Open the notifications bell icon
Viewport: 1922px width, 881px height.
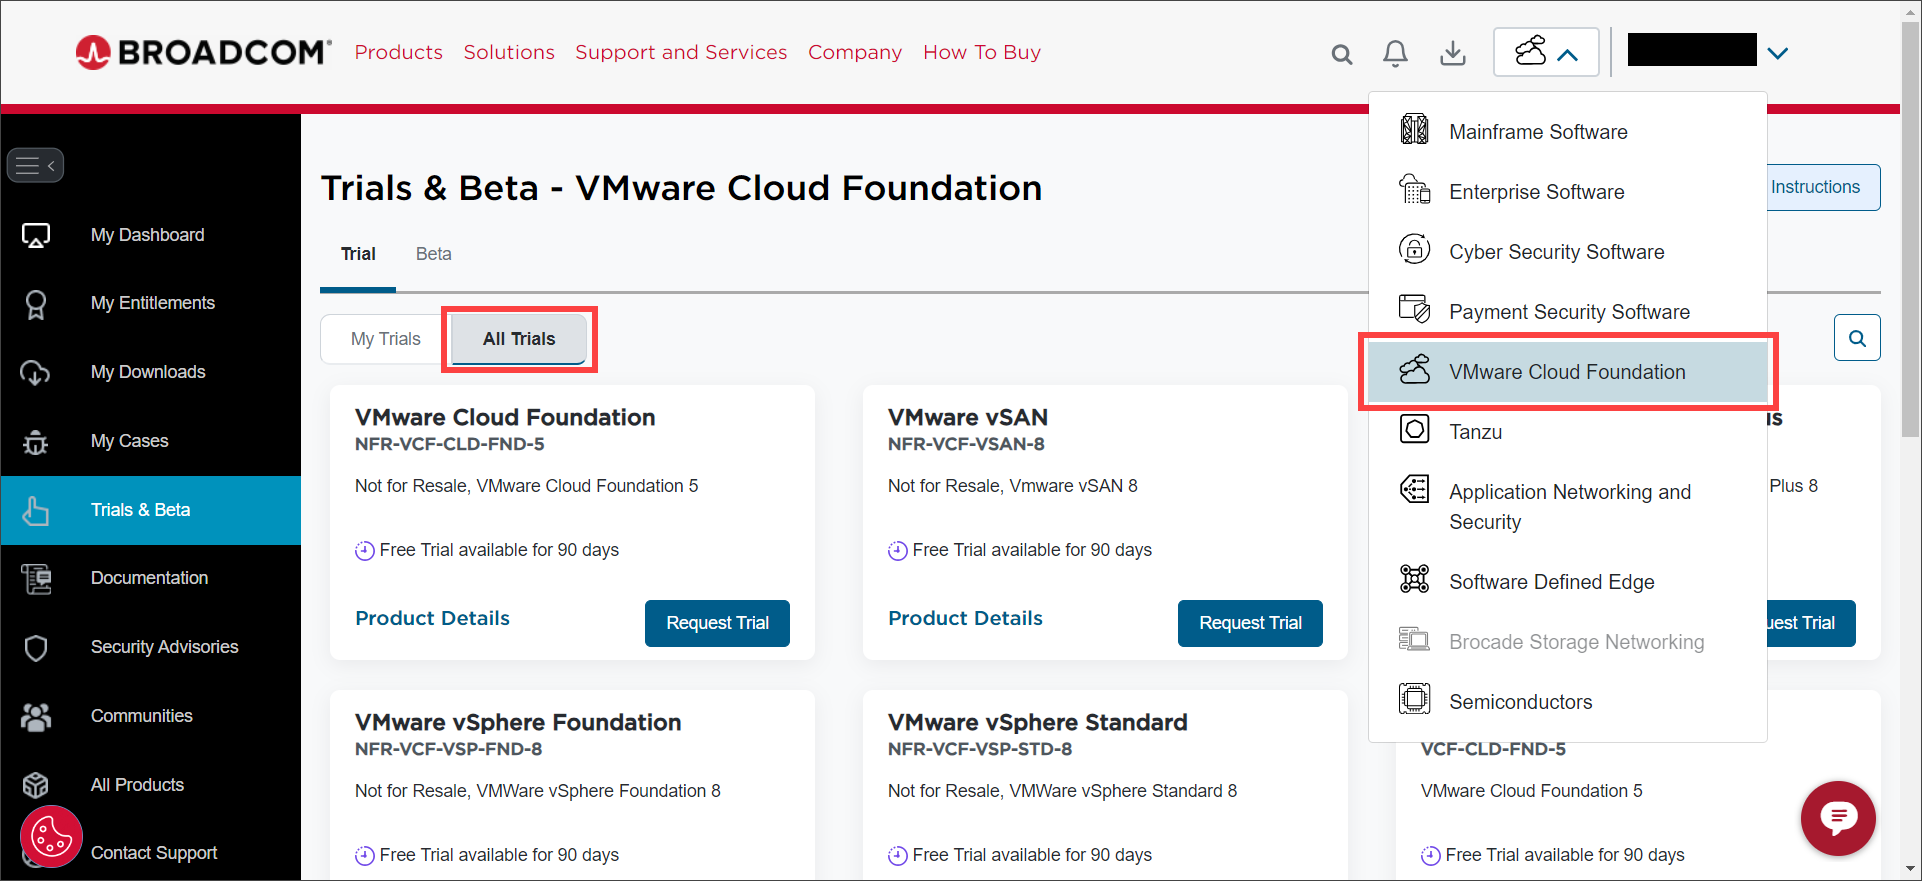pos(1395,53)
